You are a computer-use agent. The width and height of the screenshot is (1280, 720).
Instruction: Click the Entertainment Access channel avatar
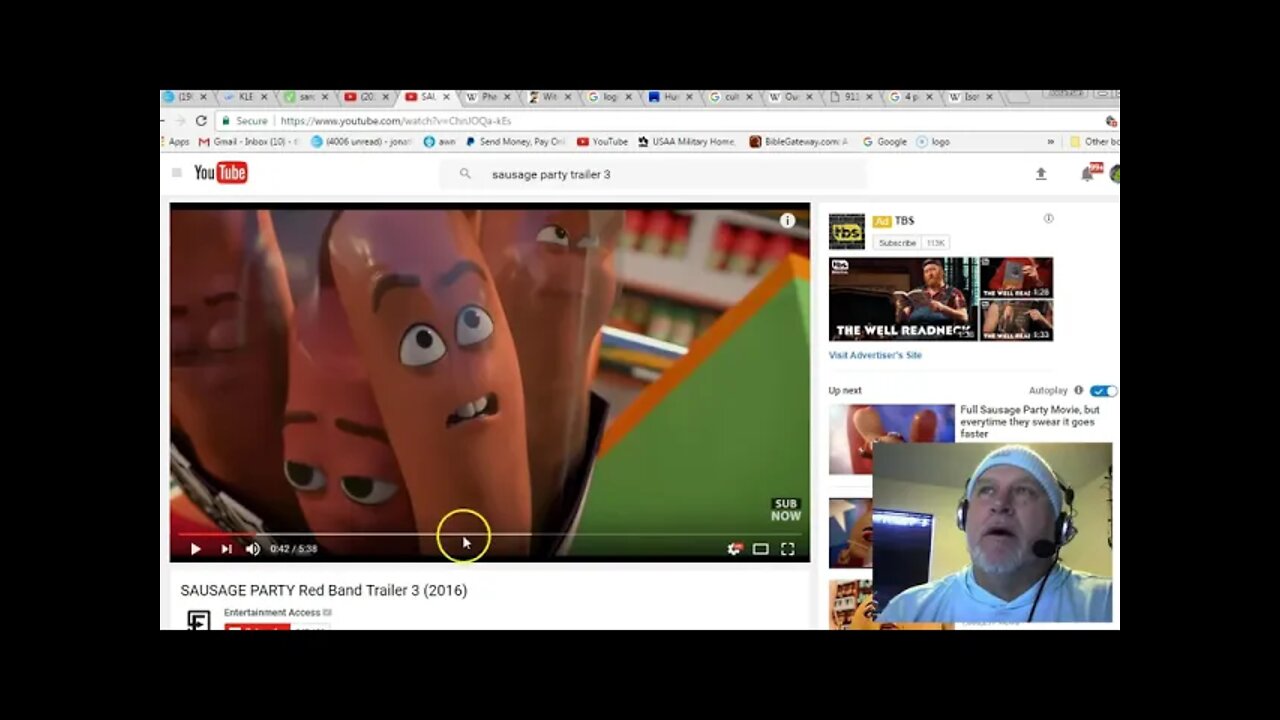point(199,620)
